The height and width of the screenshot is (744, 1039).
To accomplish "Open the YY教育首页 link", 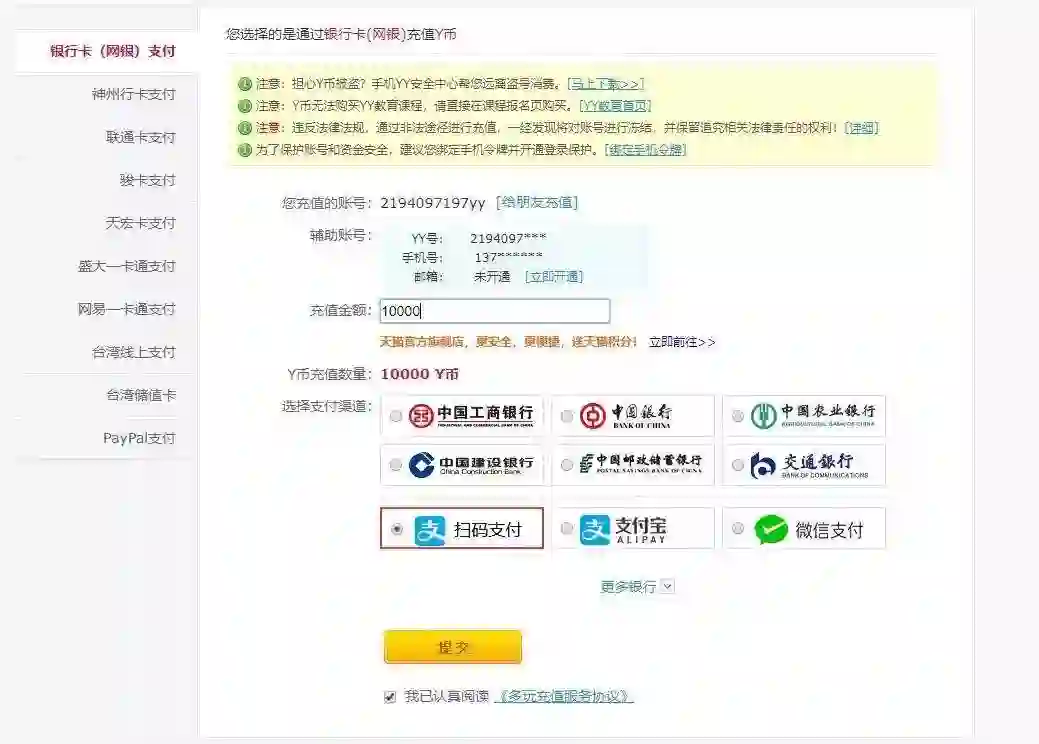I will [x=615, y=106].
